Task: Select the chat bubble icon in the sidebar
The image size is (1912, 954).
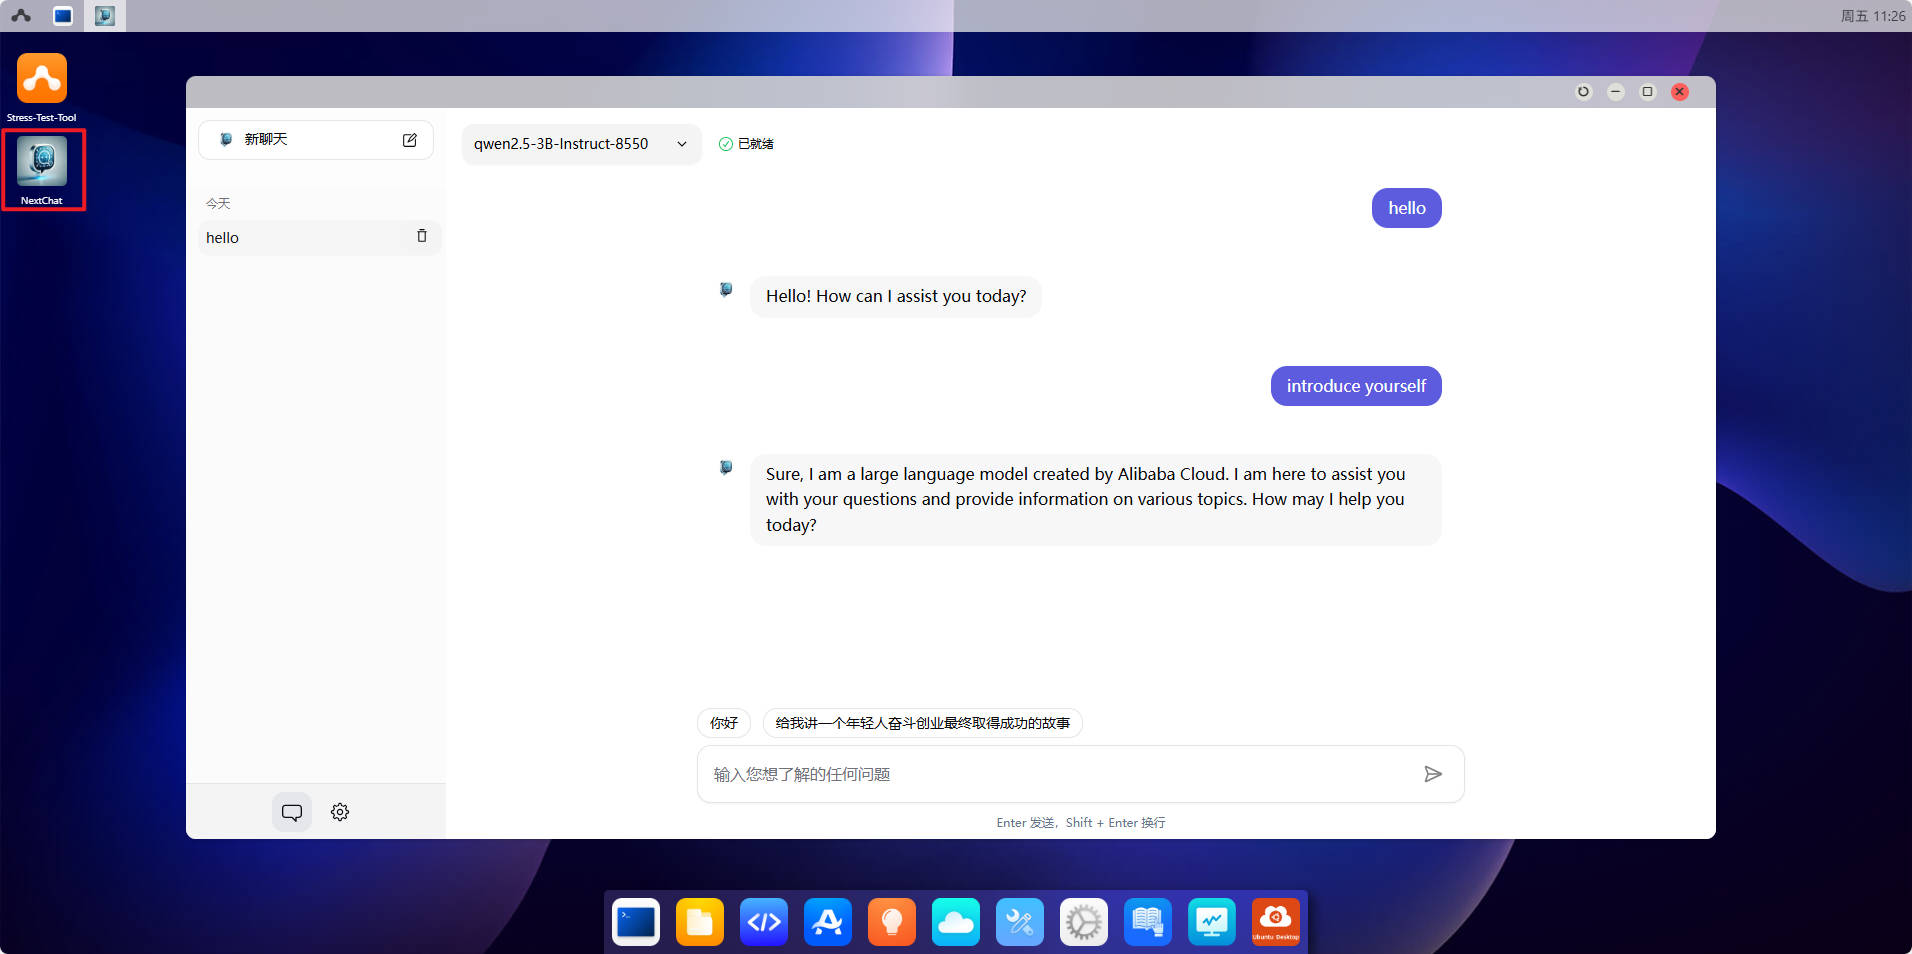Action: pos(291,812)
